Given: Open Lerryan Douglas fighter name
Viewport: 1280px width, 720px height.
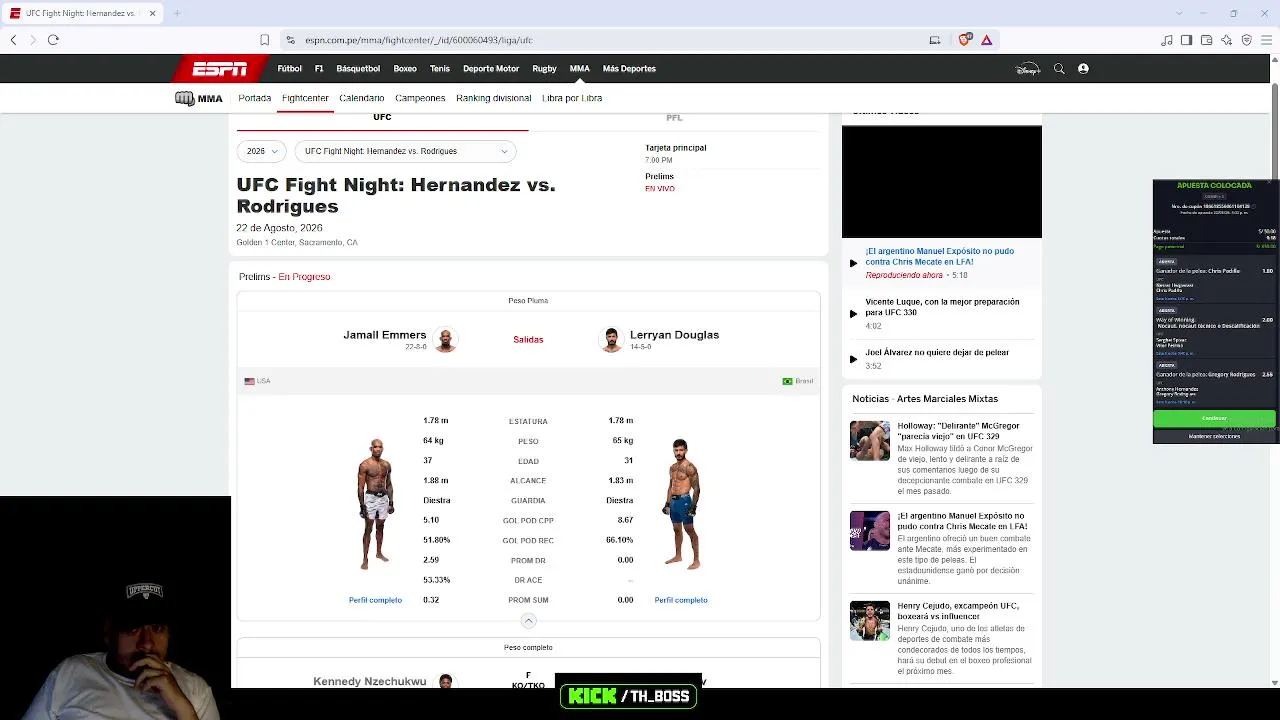Looking at the screenshot, I should tap(675, 335).
